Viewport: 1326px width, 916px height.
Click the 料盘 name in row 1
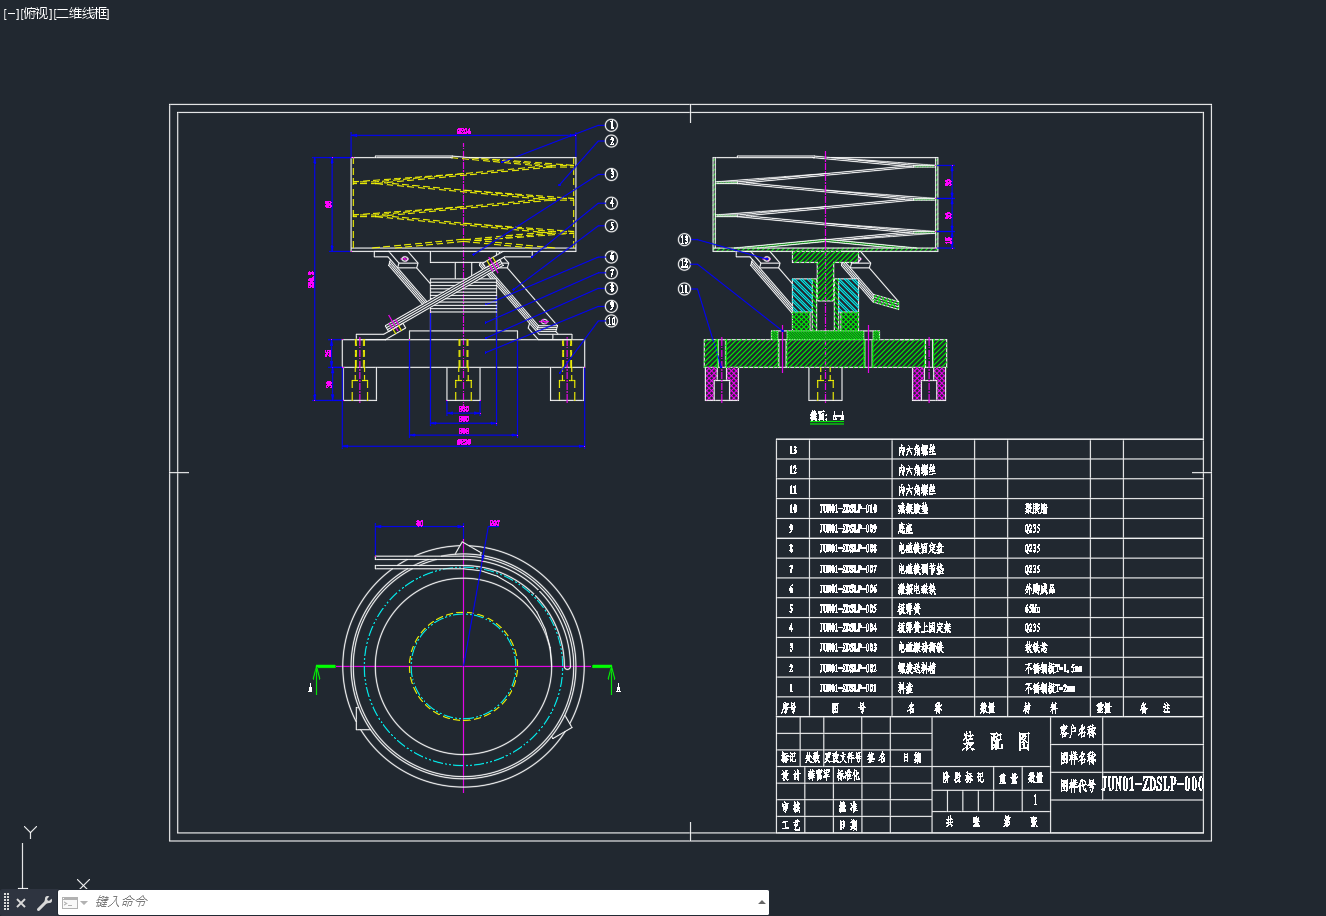click(905, 688)
